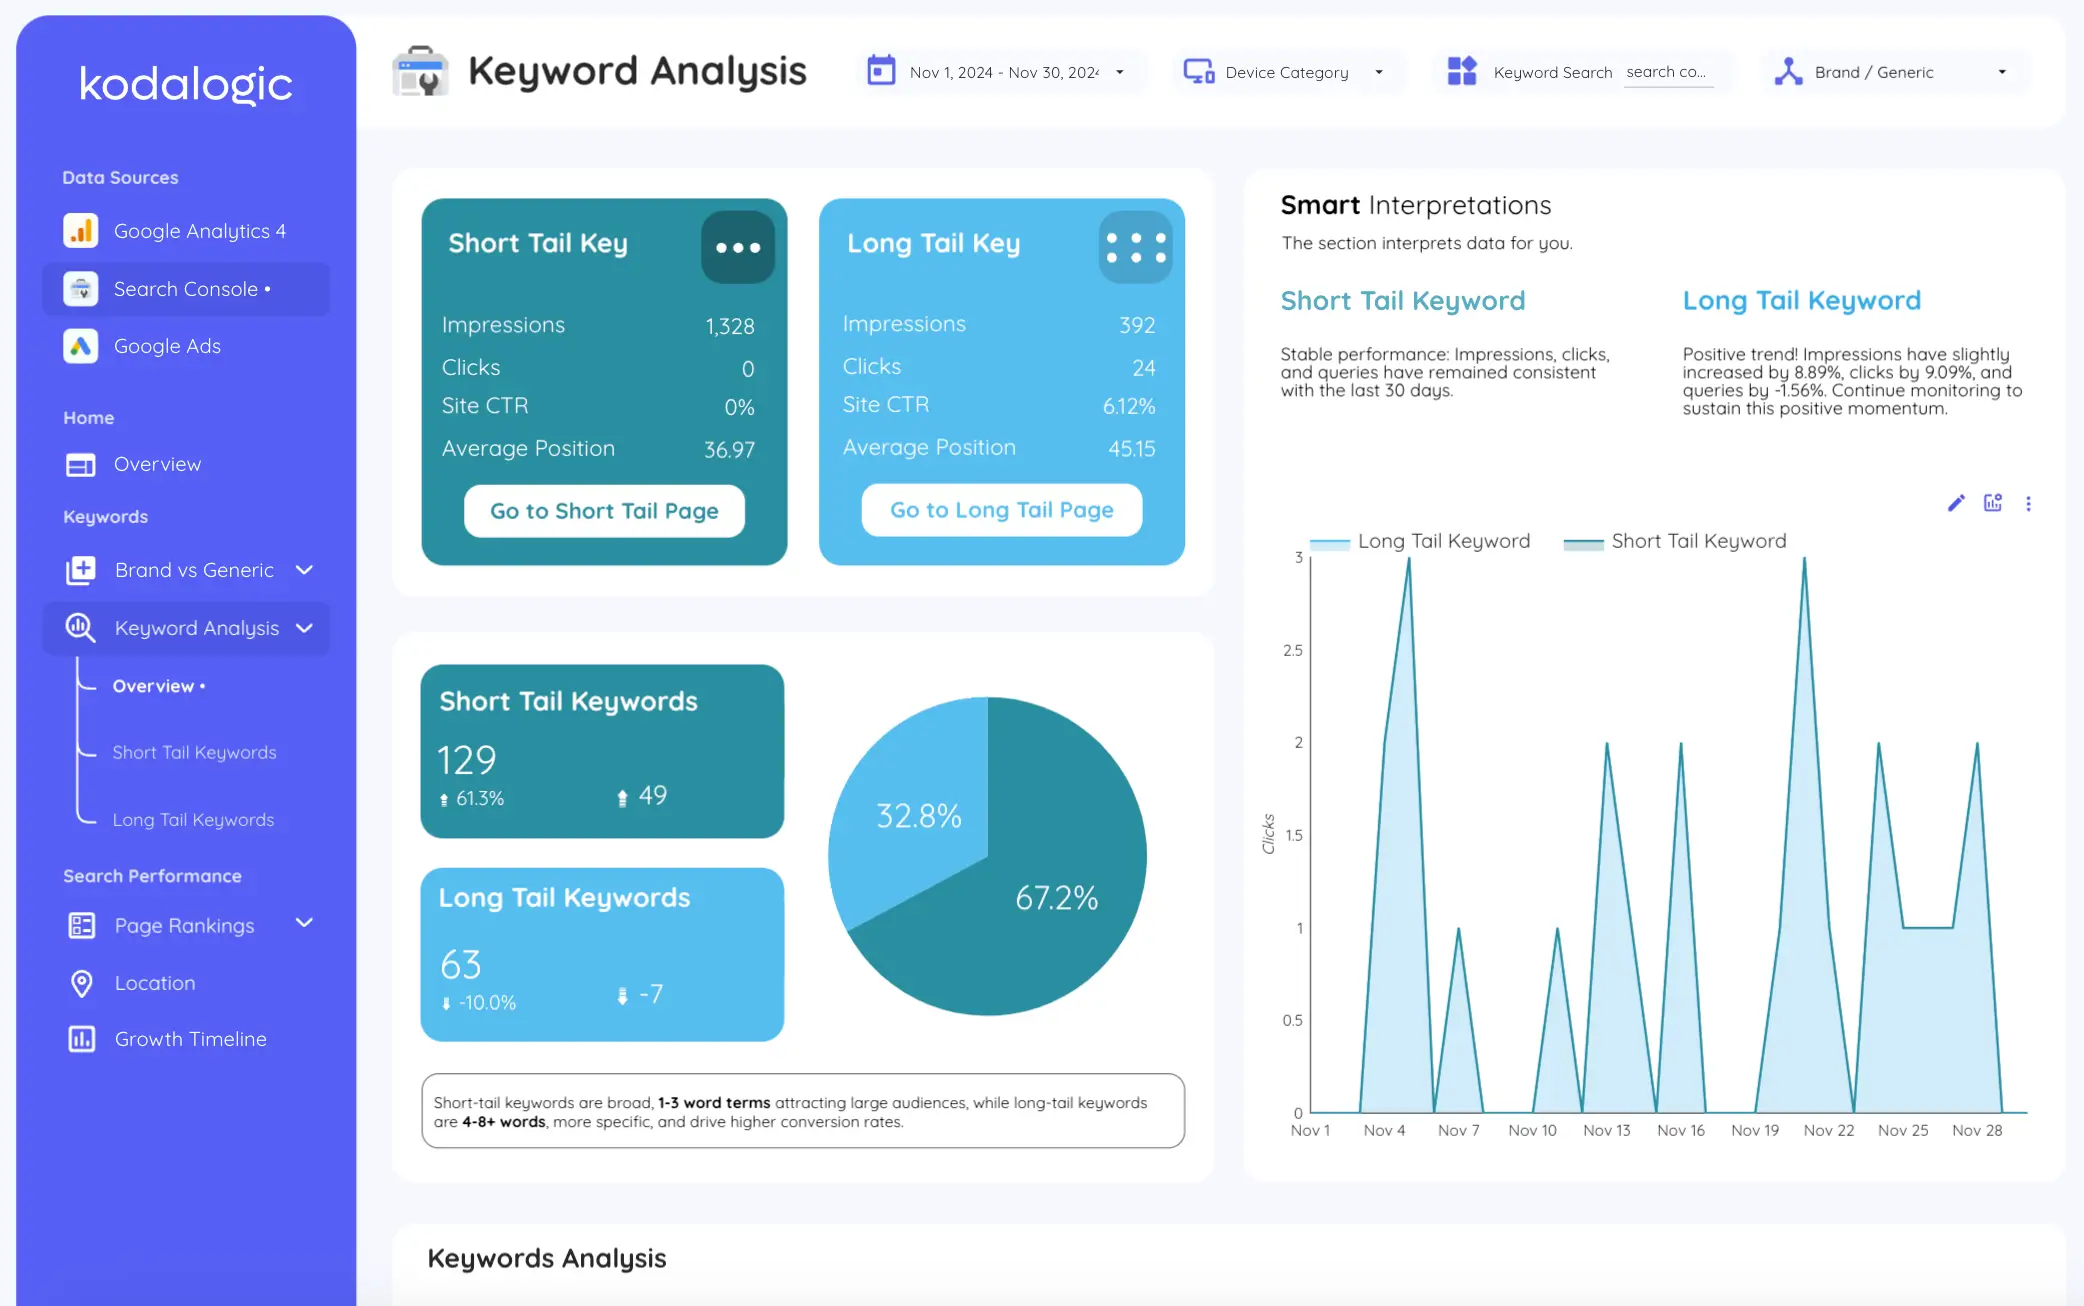Click the calendar icon beside date range
The width and height of the screenshot is (2084, 1306).
pos(881,71)
